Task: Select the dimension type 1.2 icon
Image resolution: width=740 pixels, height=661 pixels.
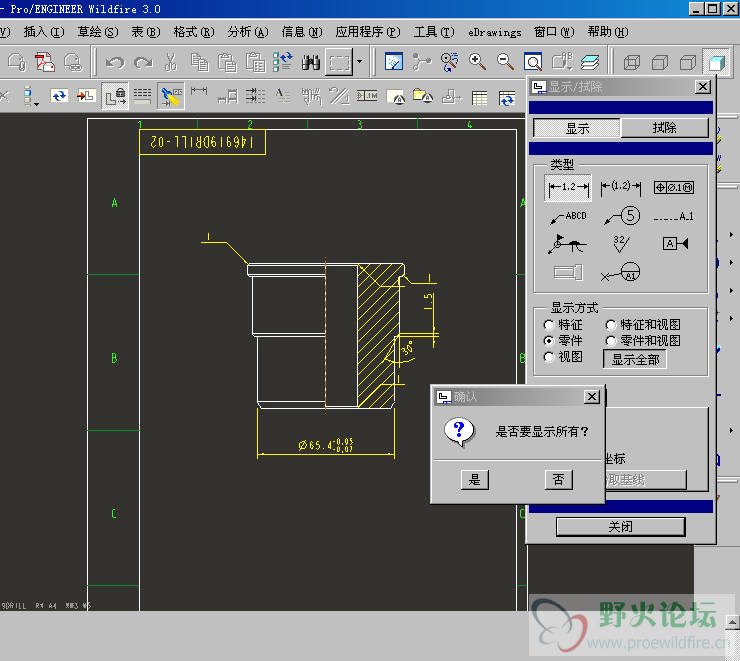Action: pyautogui.click(x=568, y=188)
